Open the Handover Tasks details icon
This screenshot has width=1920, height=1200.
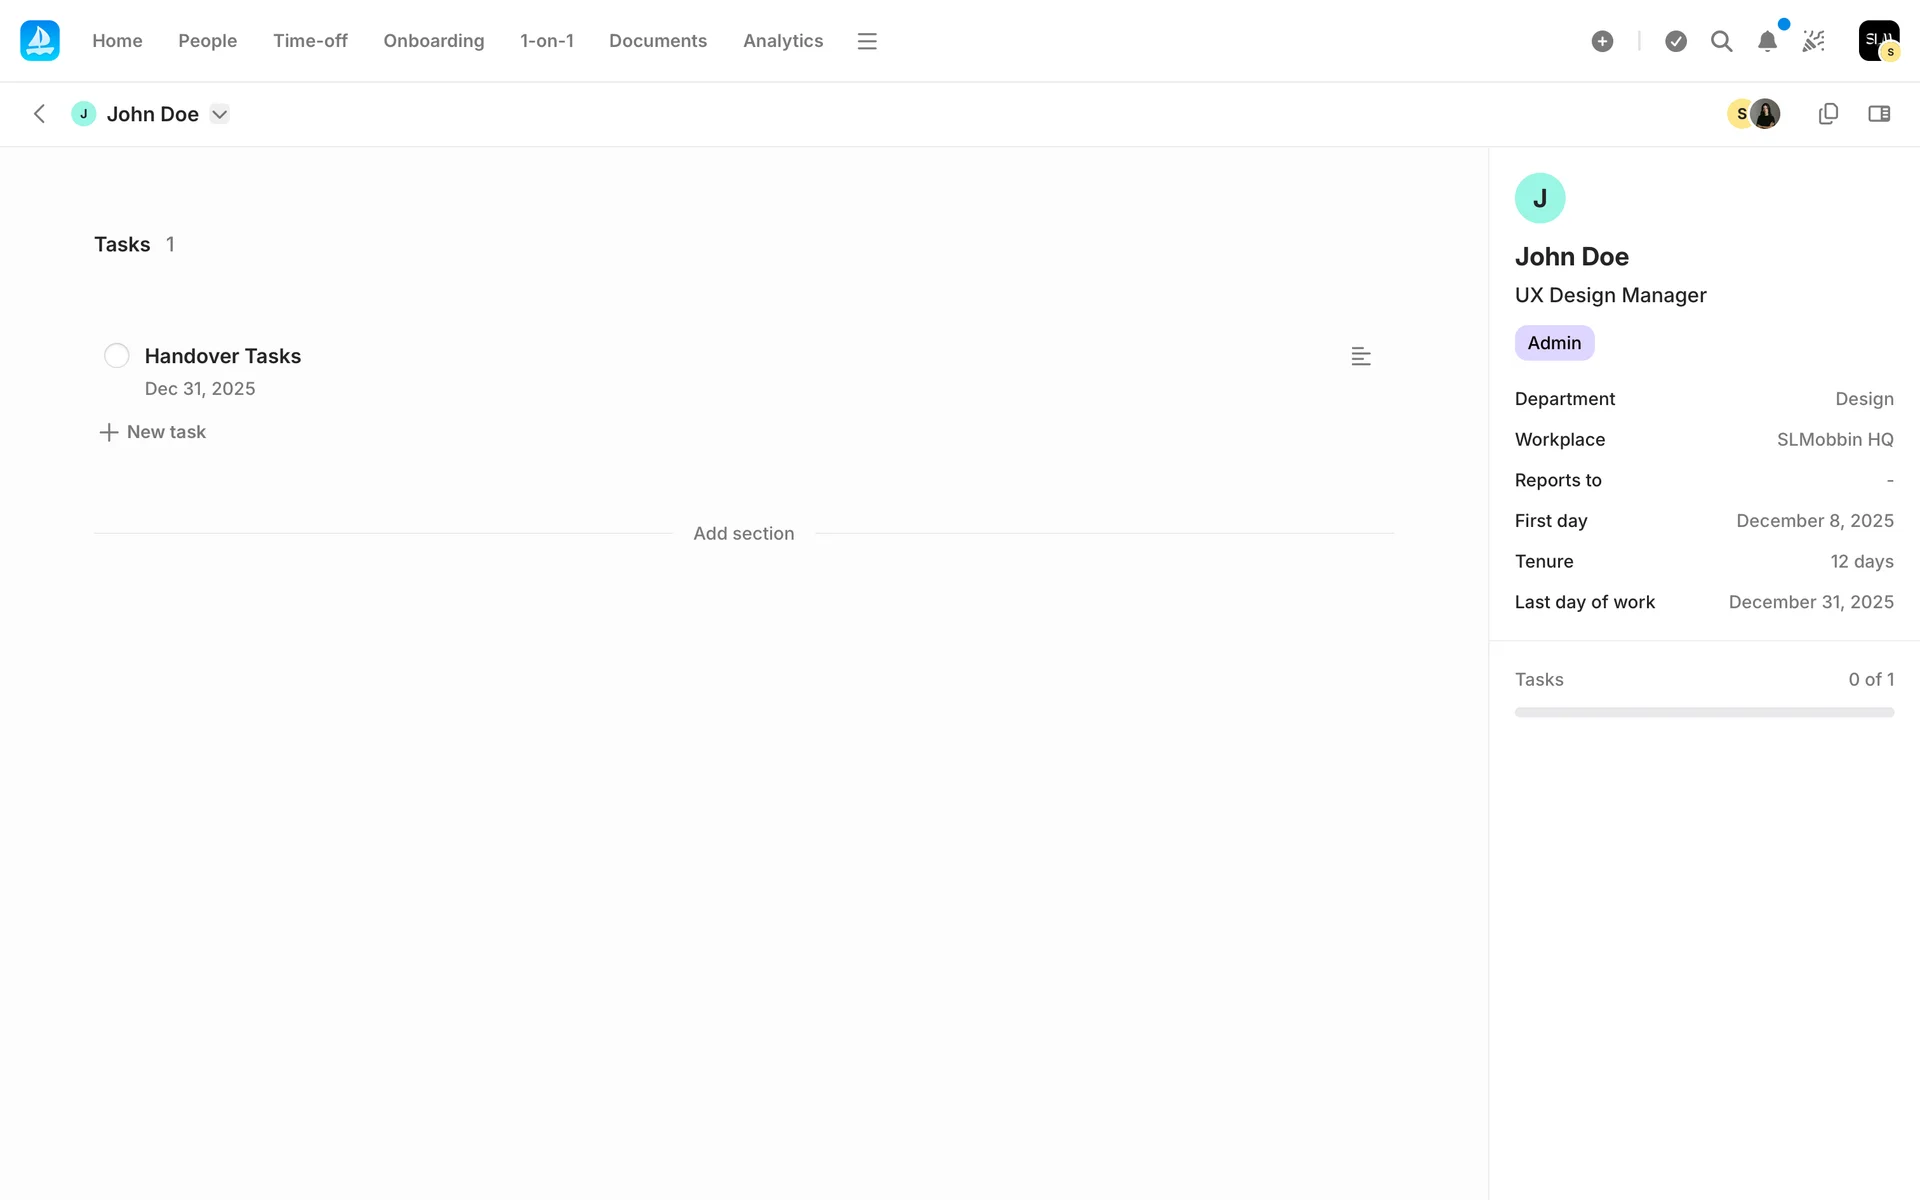coord(1360,356)
